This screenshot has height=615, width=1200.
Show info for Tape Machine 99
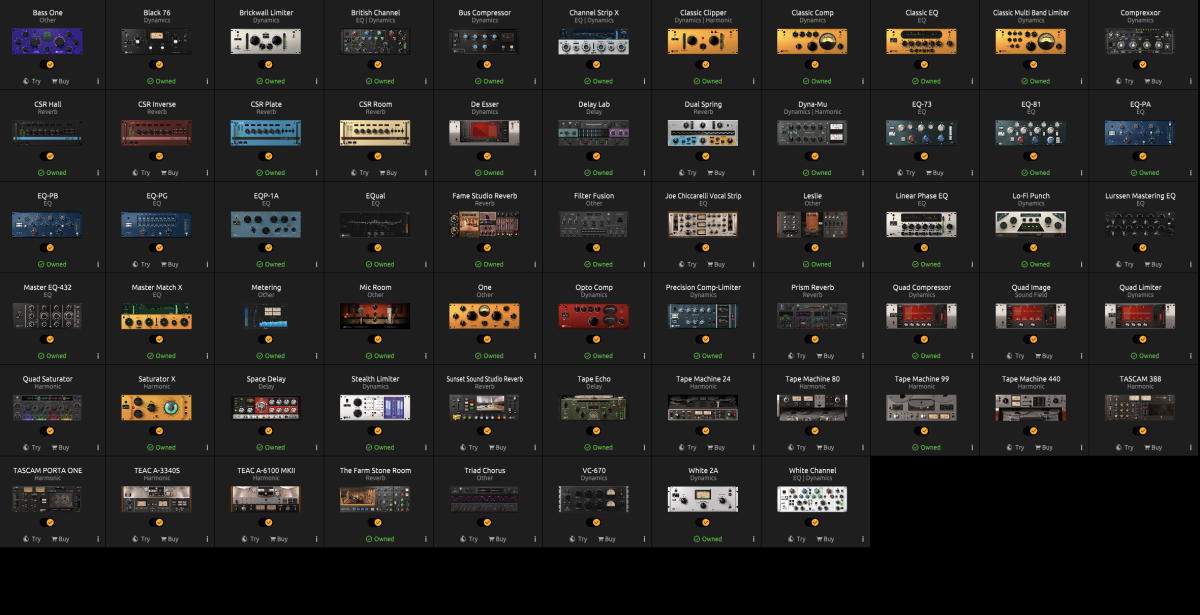[x=973, y=447]
